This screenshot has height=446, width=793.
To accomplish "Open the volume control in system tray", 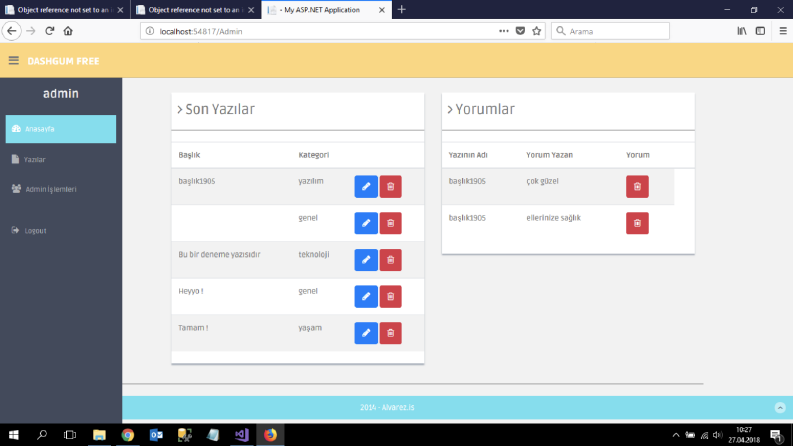I will pos(718,435).
